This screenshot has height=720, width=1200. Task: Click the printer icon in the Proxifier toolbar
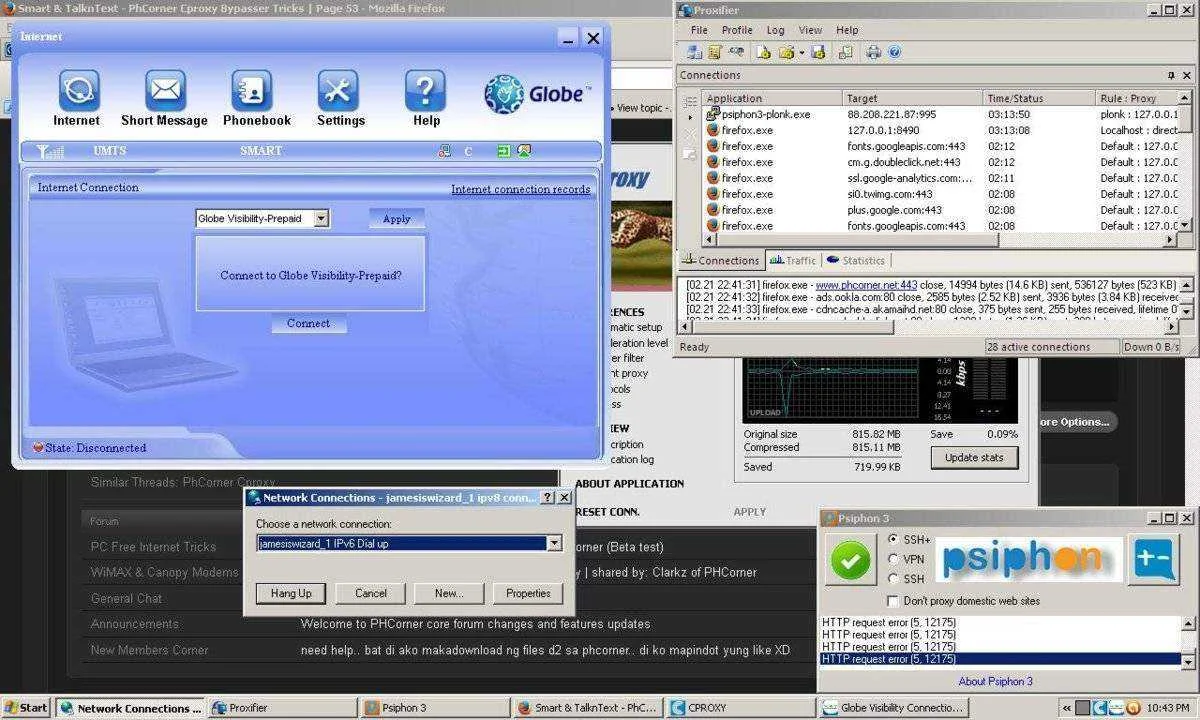tap(874, 52)
